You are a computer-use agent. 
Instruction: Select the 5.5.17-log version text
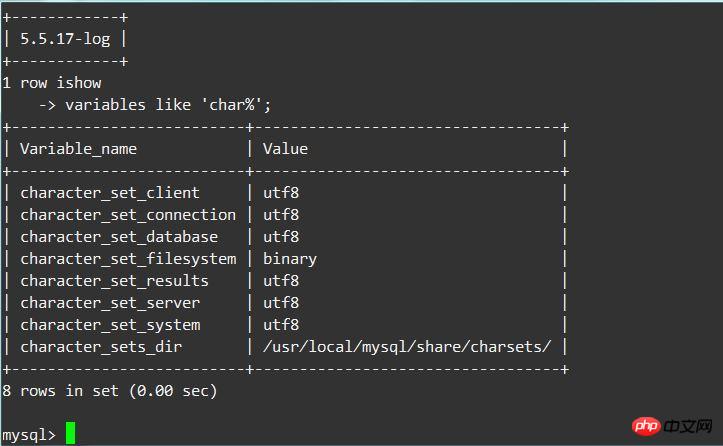point(65,39)
